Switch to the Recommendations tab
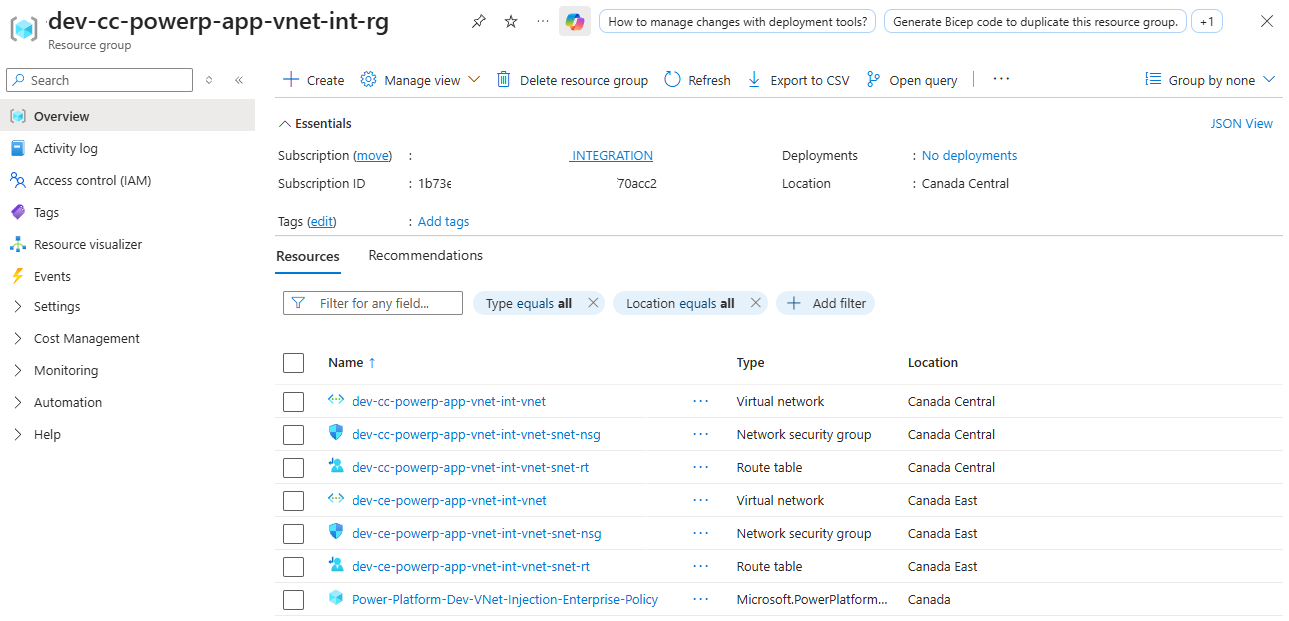Image resolution: width=1289 pixels, height=621 pixels. click(x=425, y=256)
